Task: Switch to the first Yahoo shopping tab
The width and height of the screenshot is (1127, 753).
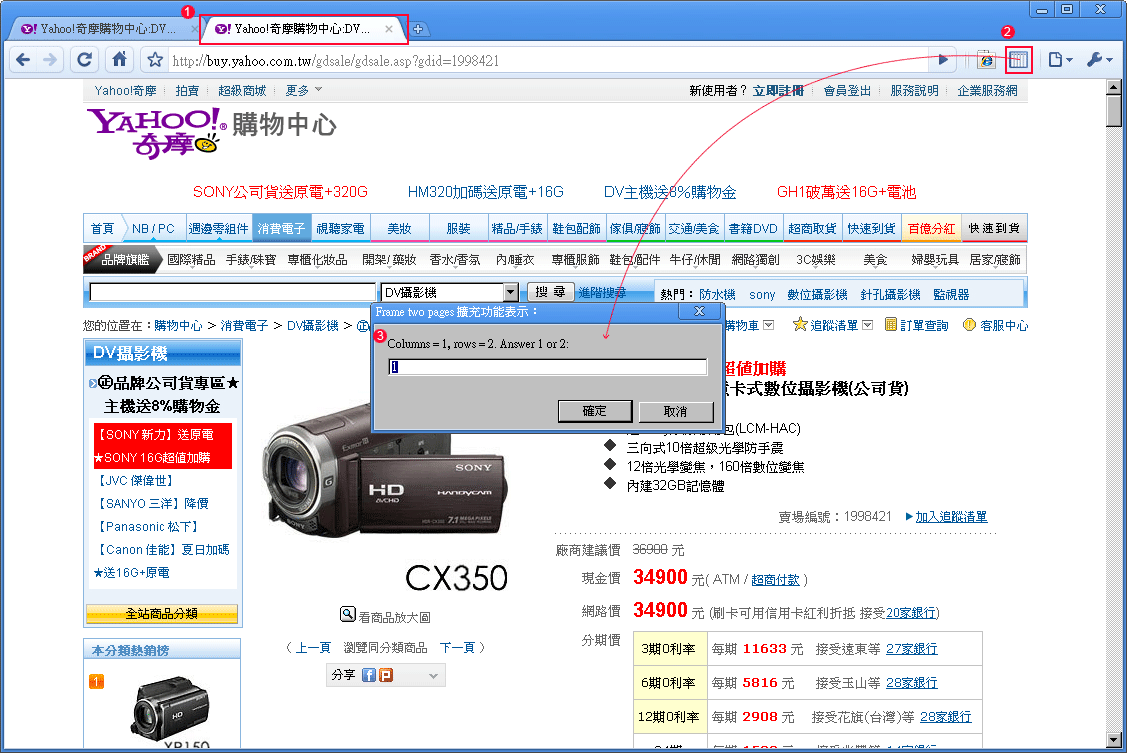Action: (x=106, y=29)
